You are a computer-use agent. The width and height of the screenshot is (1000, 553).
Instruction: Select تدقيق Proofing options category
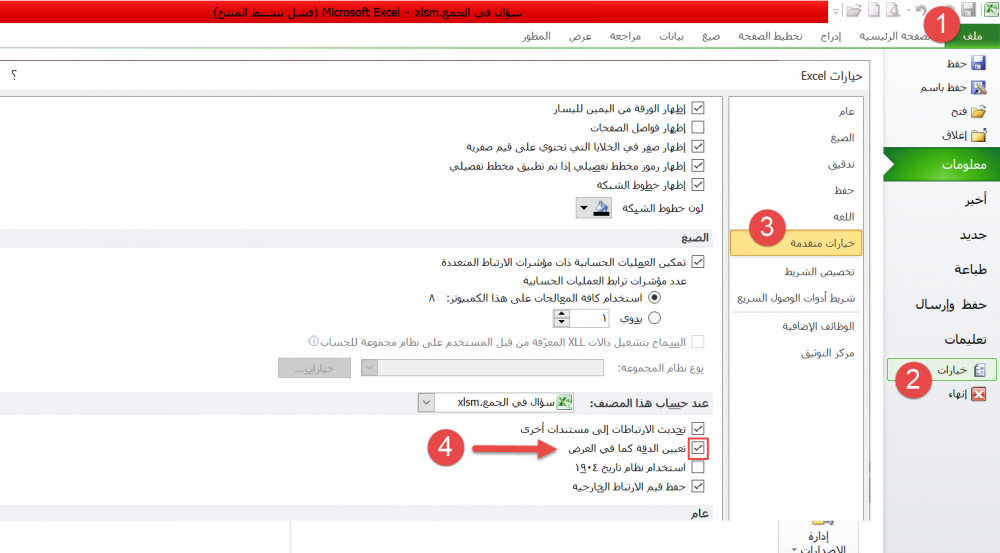click(x=796, y=165)
